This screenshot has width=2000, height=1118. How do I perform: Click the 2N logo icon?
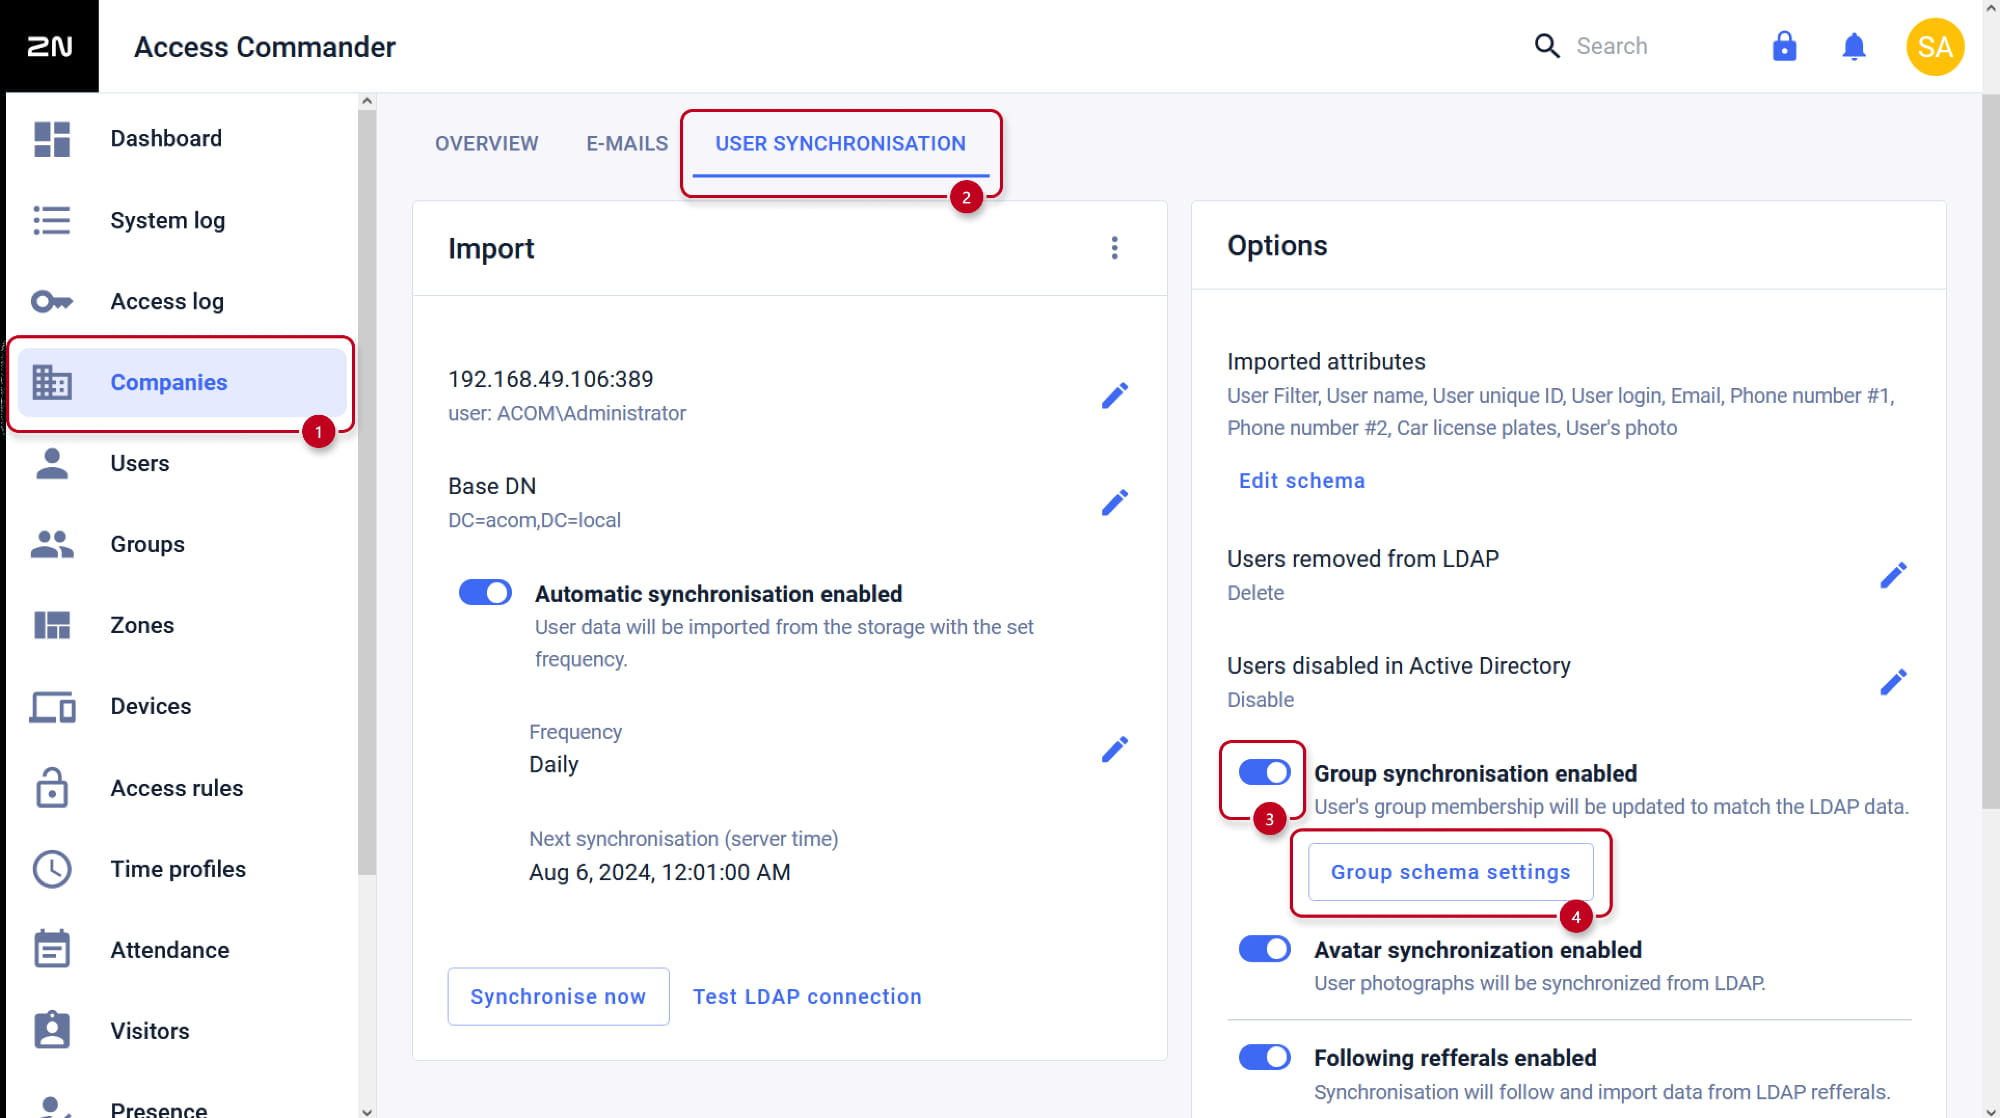point(49,46)
